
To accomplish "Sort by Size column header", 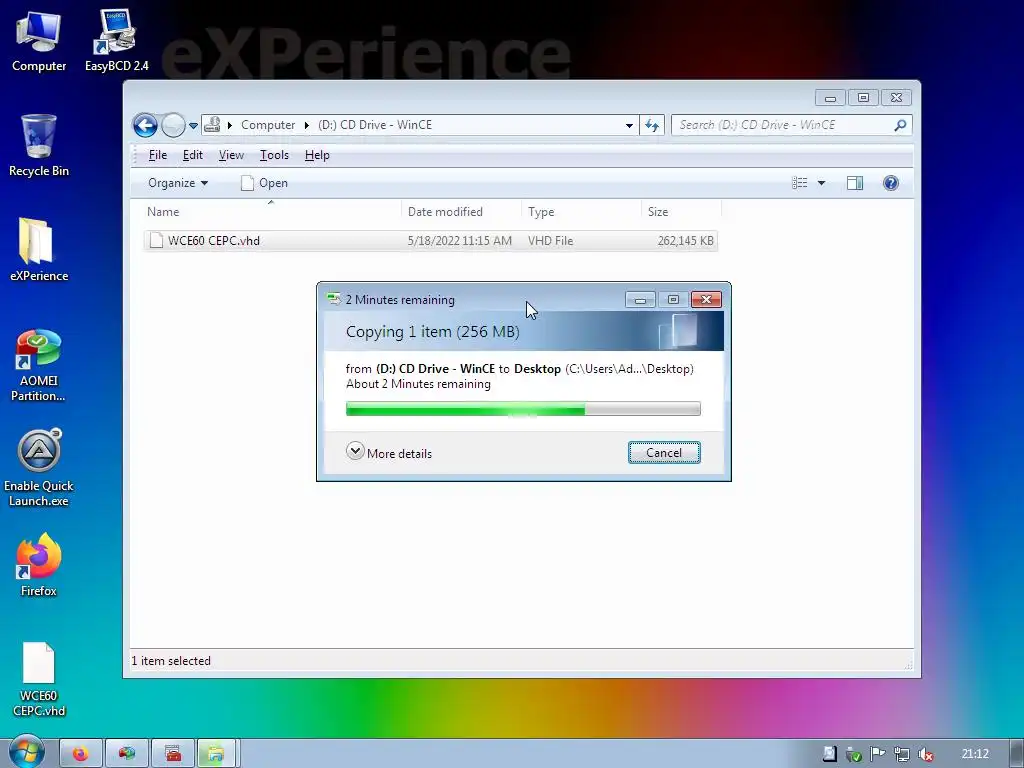I will point(681,212).
